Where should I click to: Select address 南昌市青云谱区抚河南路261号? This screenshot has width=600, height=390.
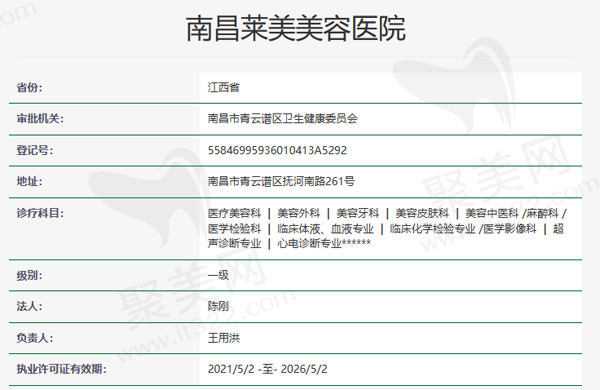point(281,181)
